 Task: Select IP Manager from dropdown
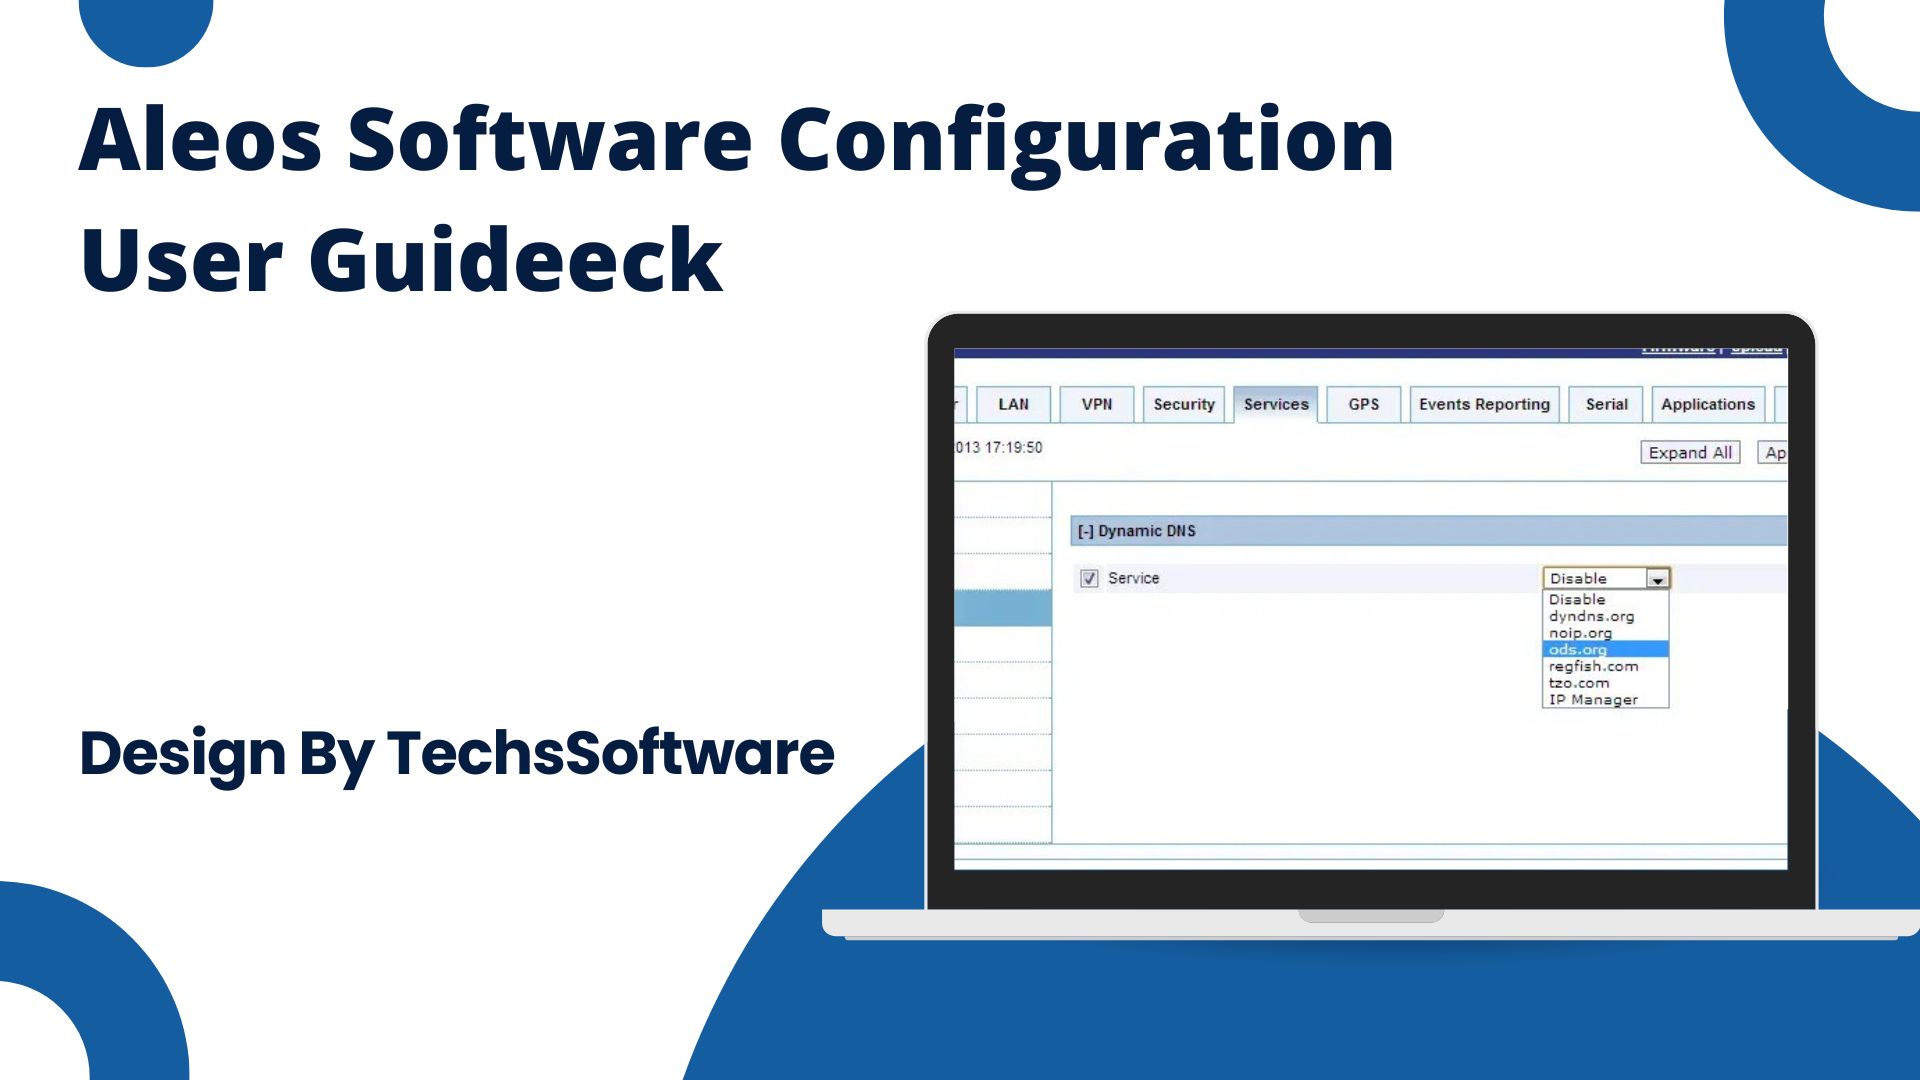click(x=1592, y=699)
